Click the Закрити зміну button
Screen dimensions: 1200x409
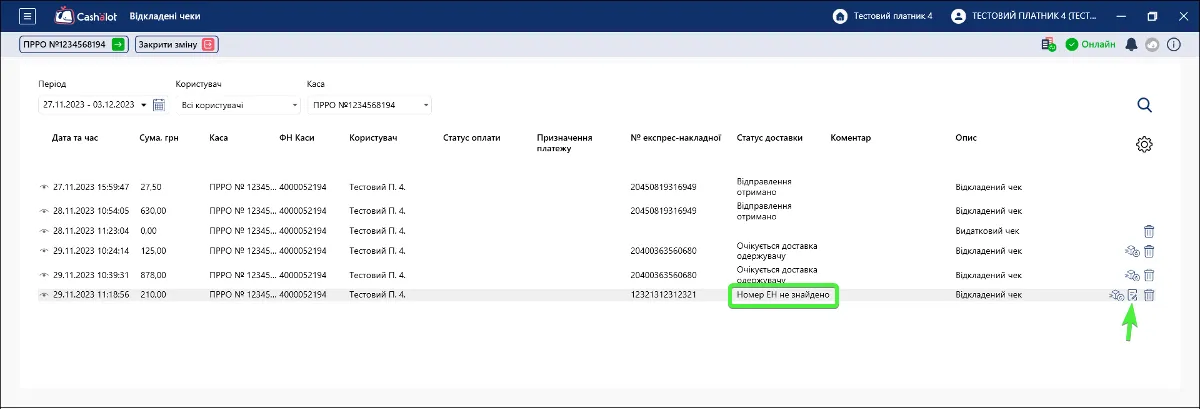[x=176, y=44]
